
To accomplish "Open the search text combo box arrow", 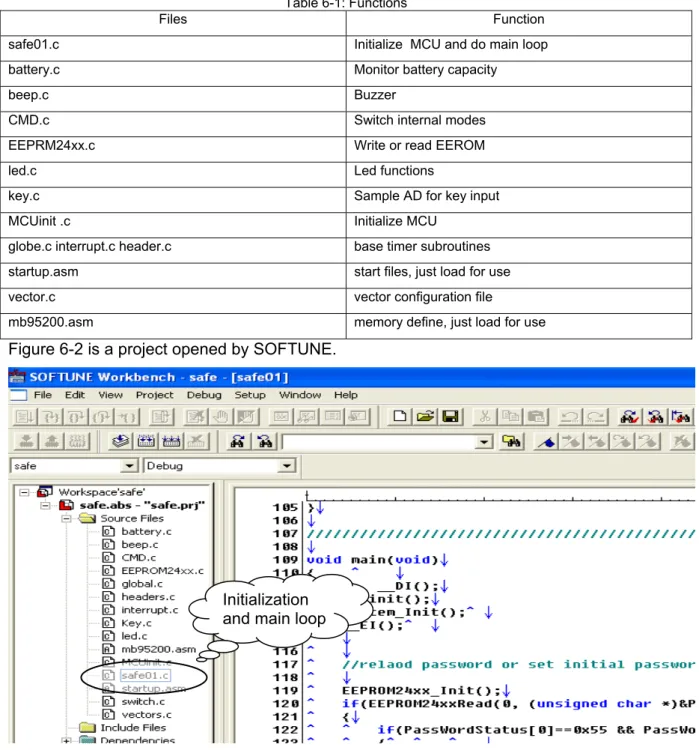I will (x=484, y=441).
